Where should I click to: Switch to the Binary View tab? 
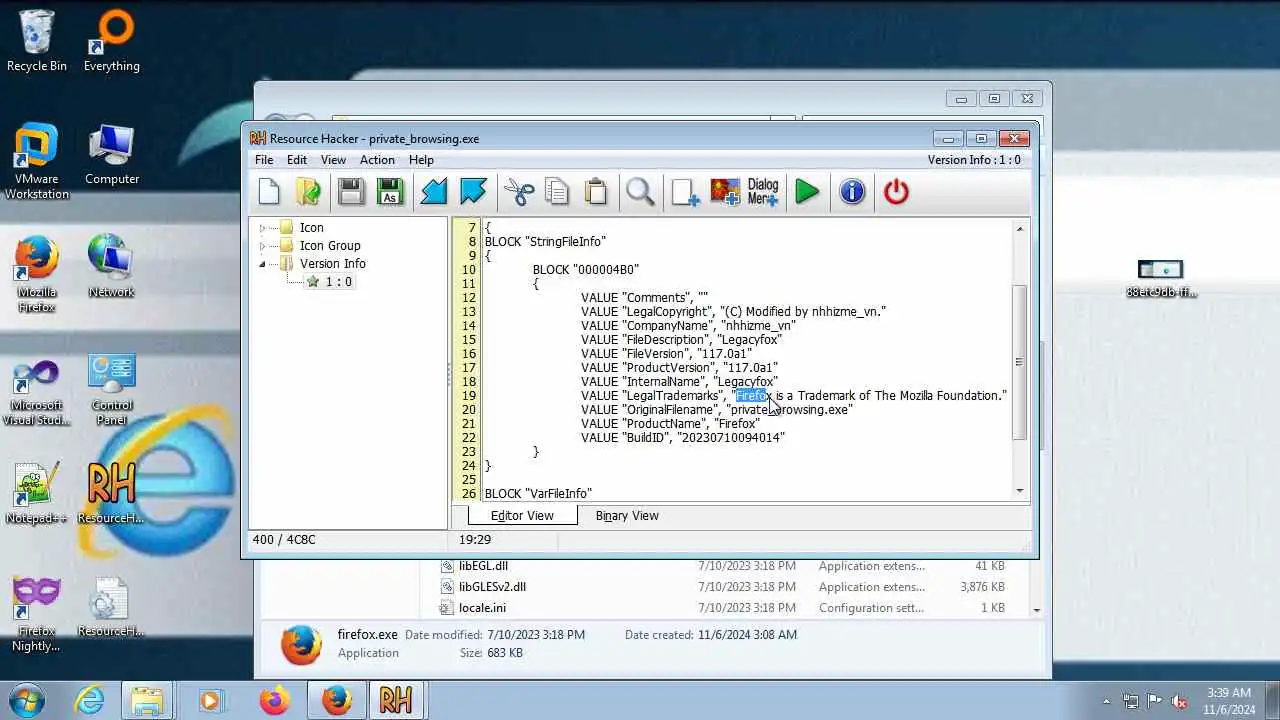[x=627, y=516]
